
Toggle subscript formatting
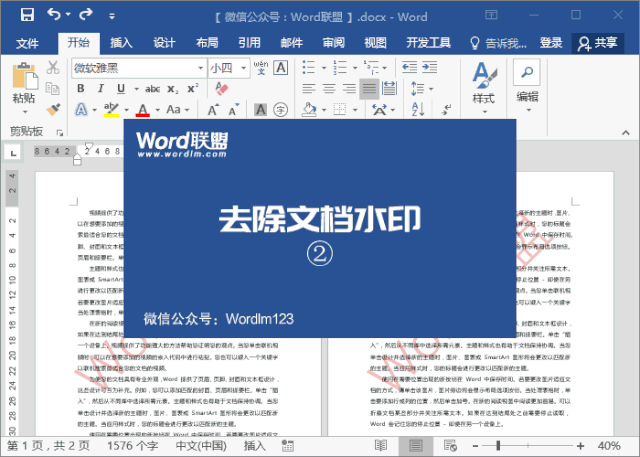(x=173, y=89)
